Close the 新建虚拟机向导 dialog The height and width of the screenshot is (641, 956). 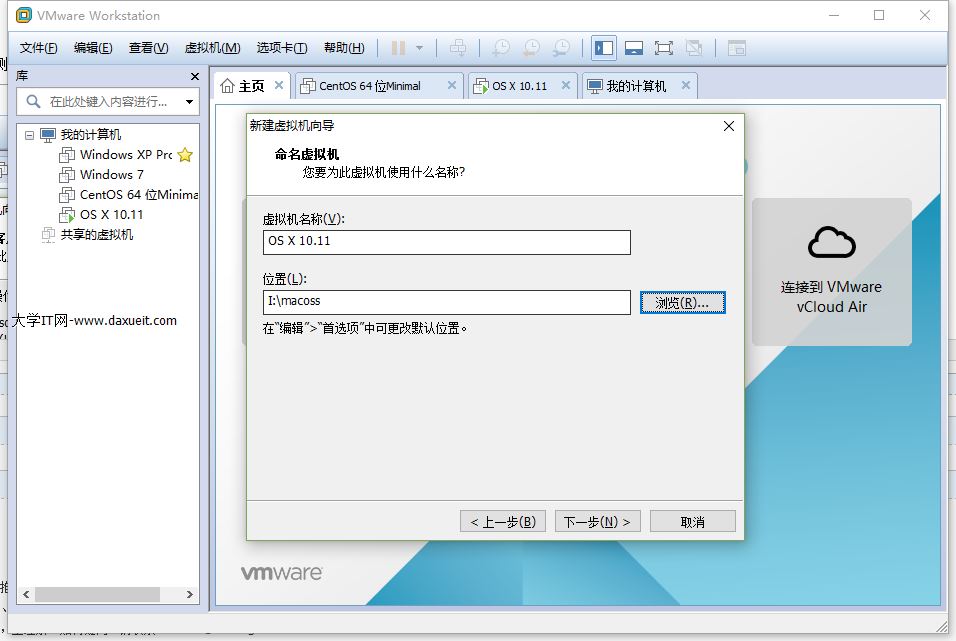(729, 126)
